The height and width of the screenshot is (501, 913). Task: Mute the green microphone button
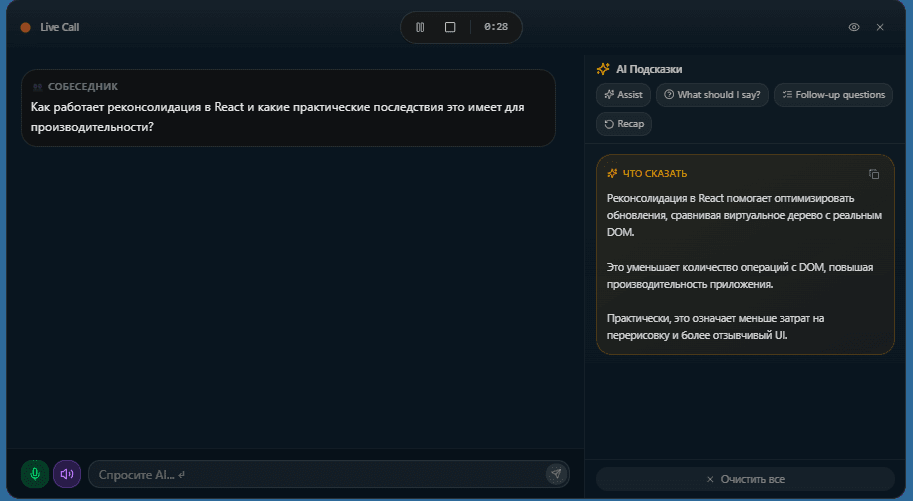[35, 474]
